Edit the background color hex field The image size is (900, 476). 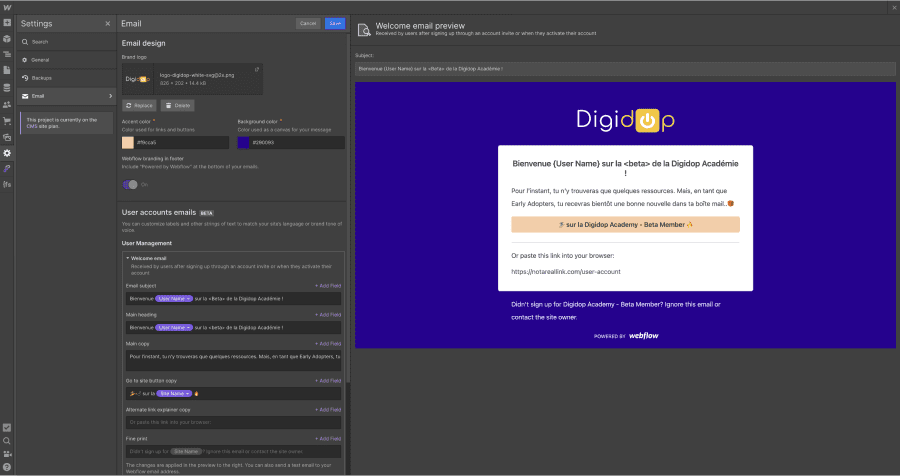pos(297,142)
